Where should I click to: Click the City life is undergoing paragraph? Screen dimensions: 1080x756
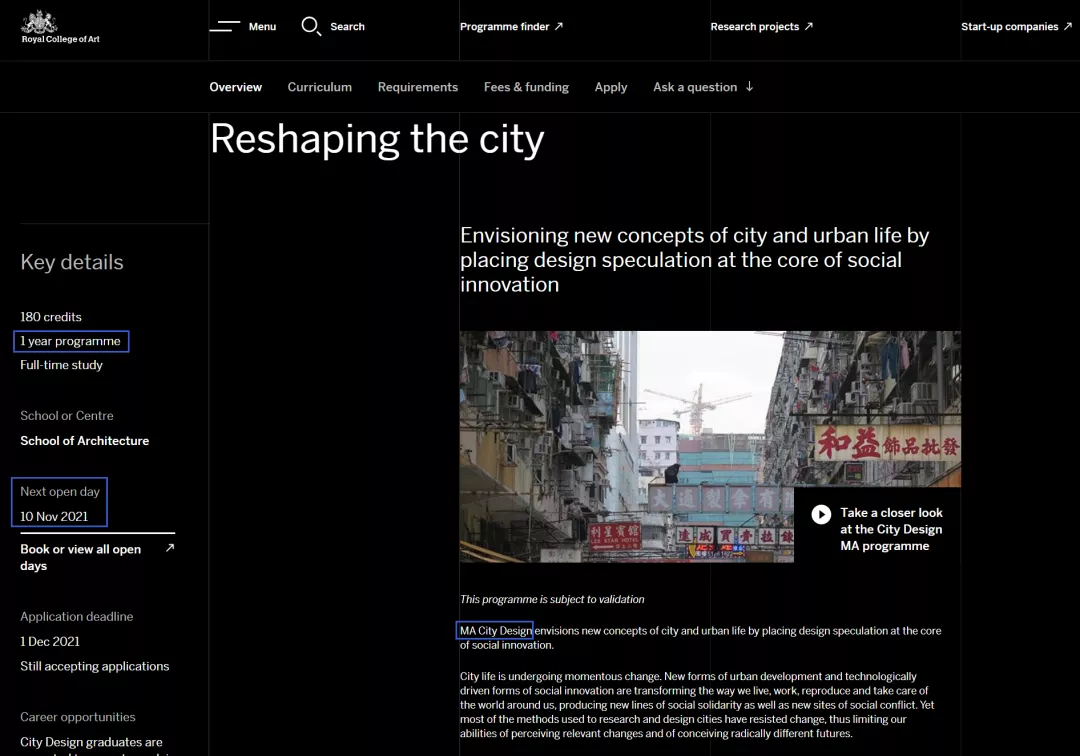pyautogui.click(x=697, y=705)
